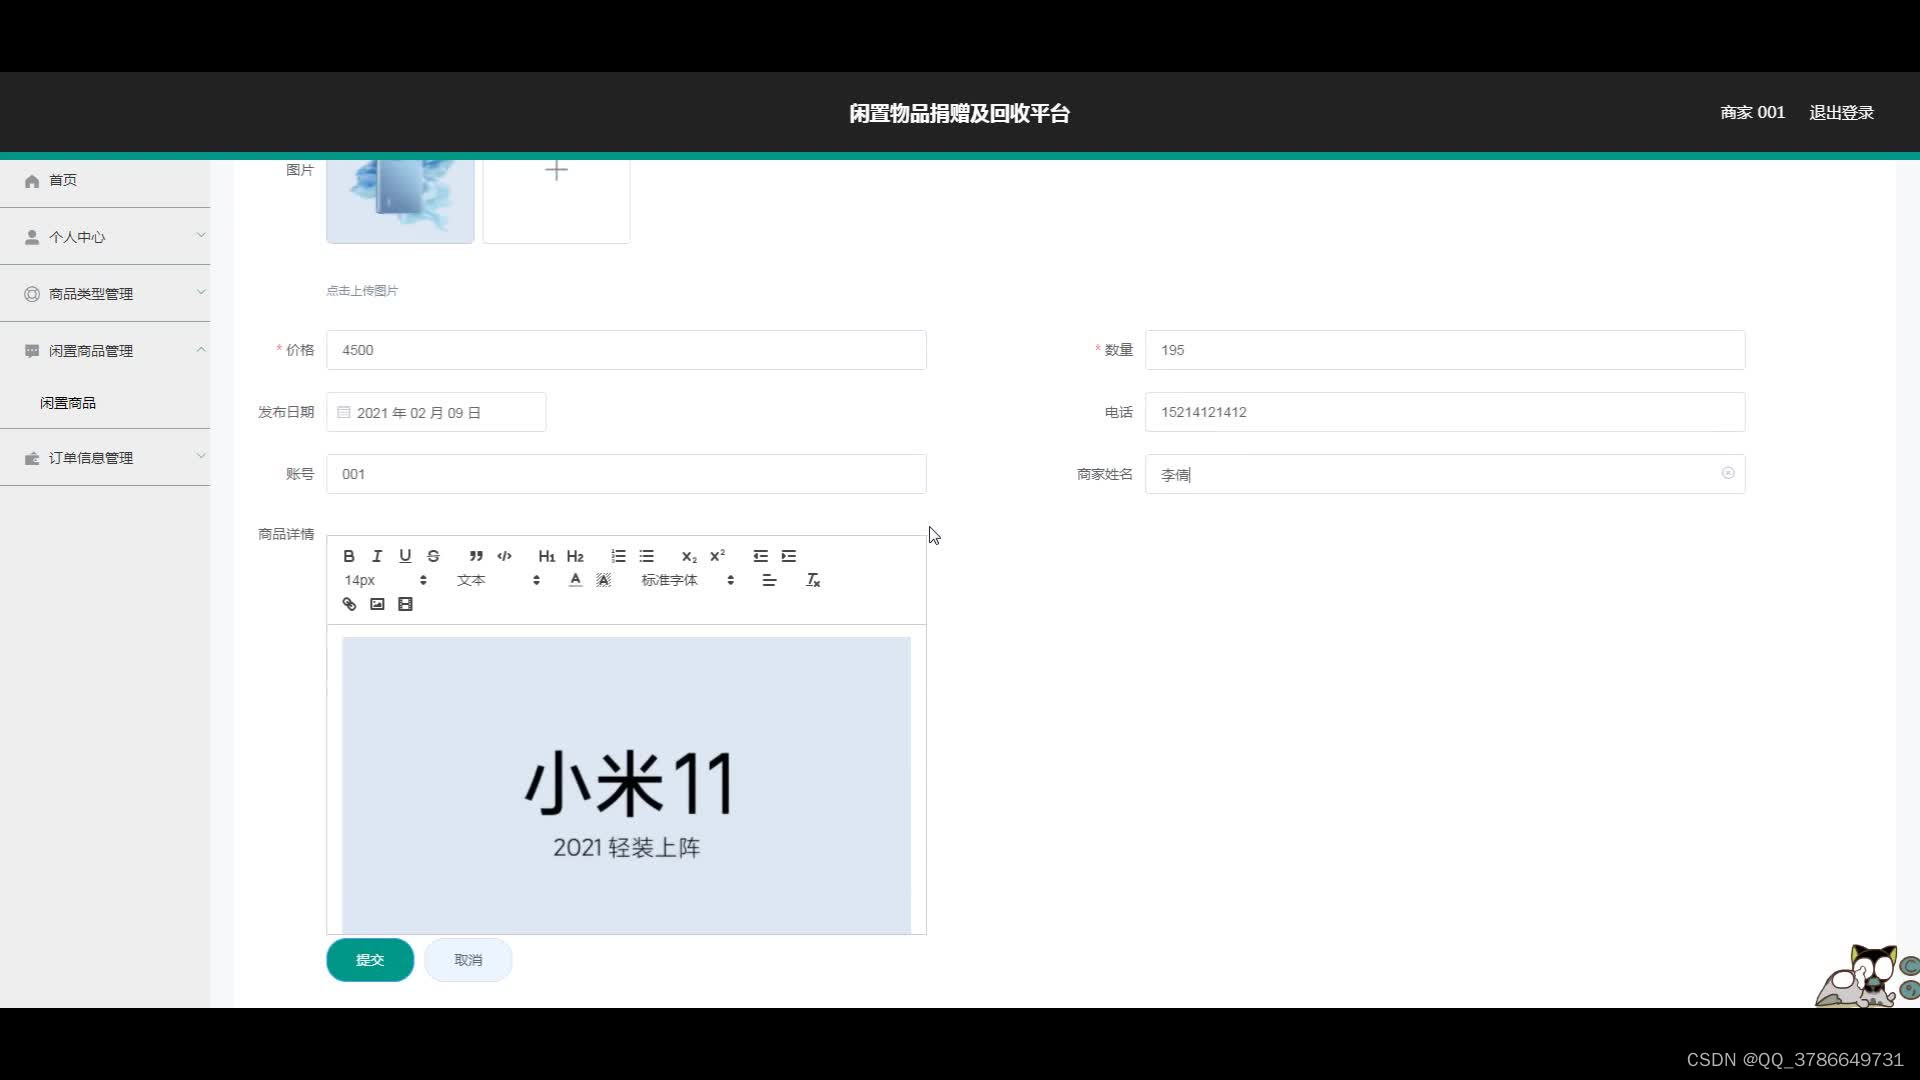Toggle strikethrough formatting in editor
The width and height of the screenshot is (1920, 1080).
tap(433, 556)
